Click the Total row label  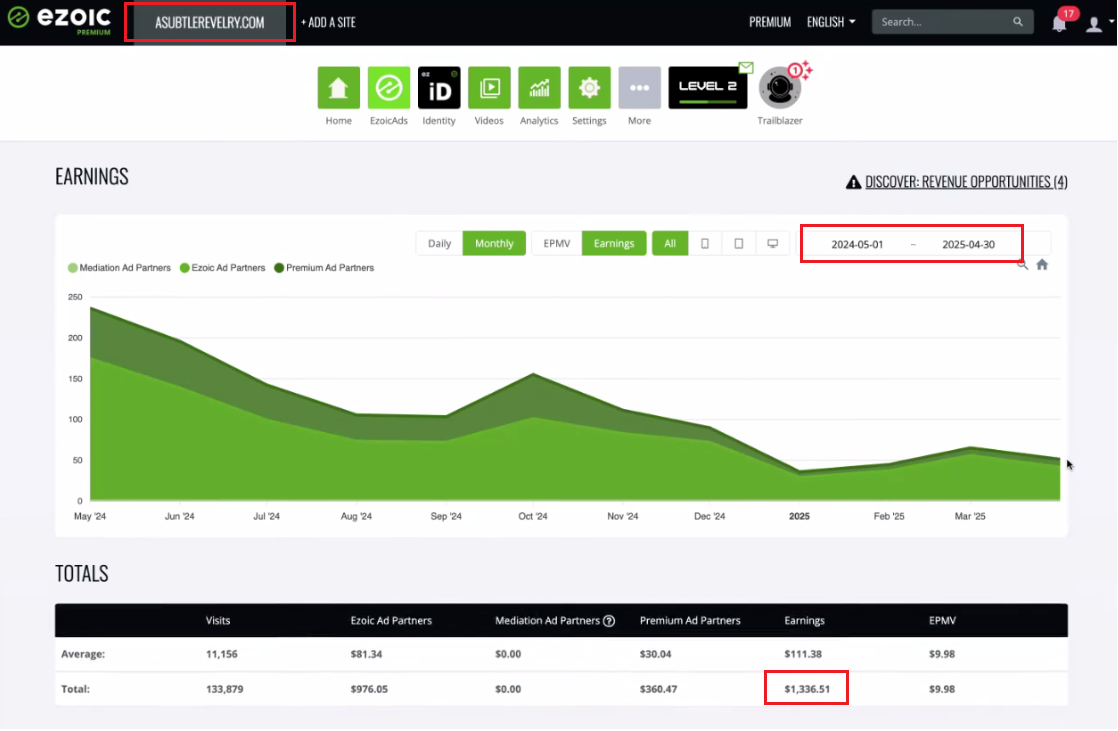(76, 689)
